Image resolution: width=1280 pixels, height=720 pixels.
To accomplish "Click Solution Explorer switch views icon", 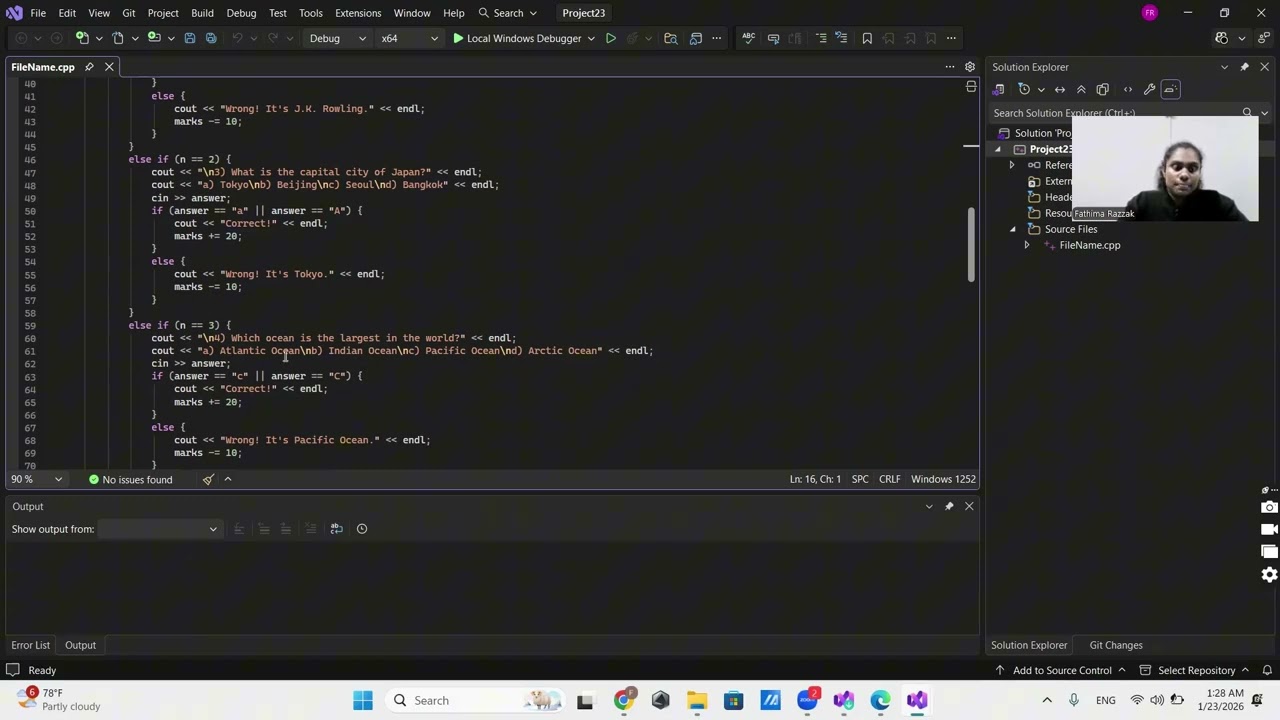I will click(998, 89).
